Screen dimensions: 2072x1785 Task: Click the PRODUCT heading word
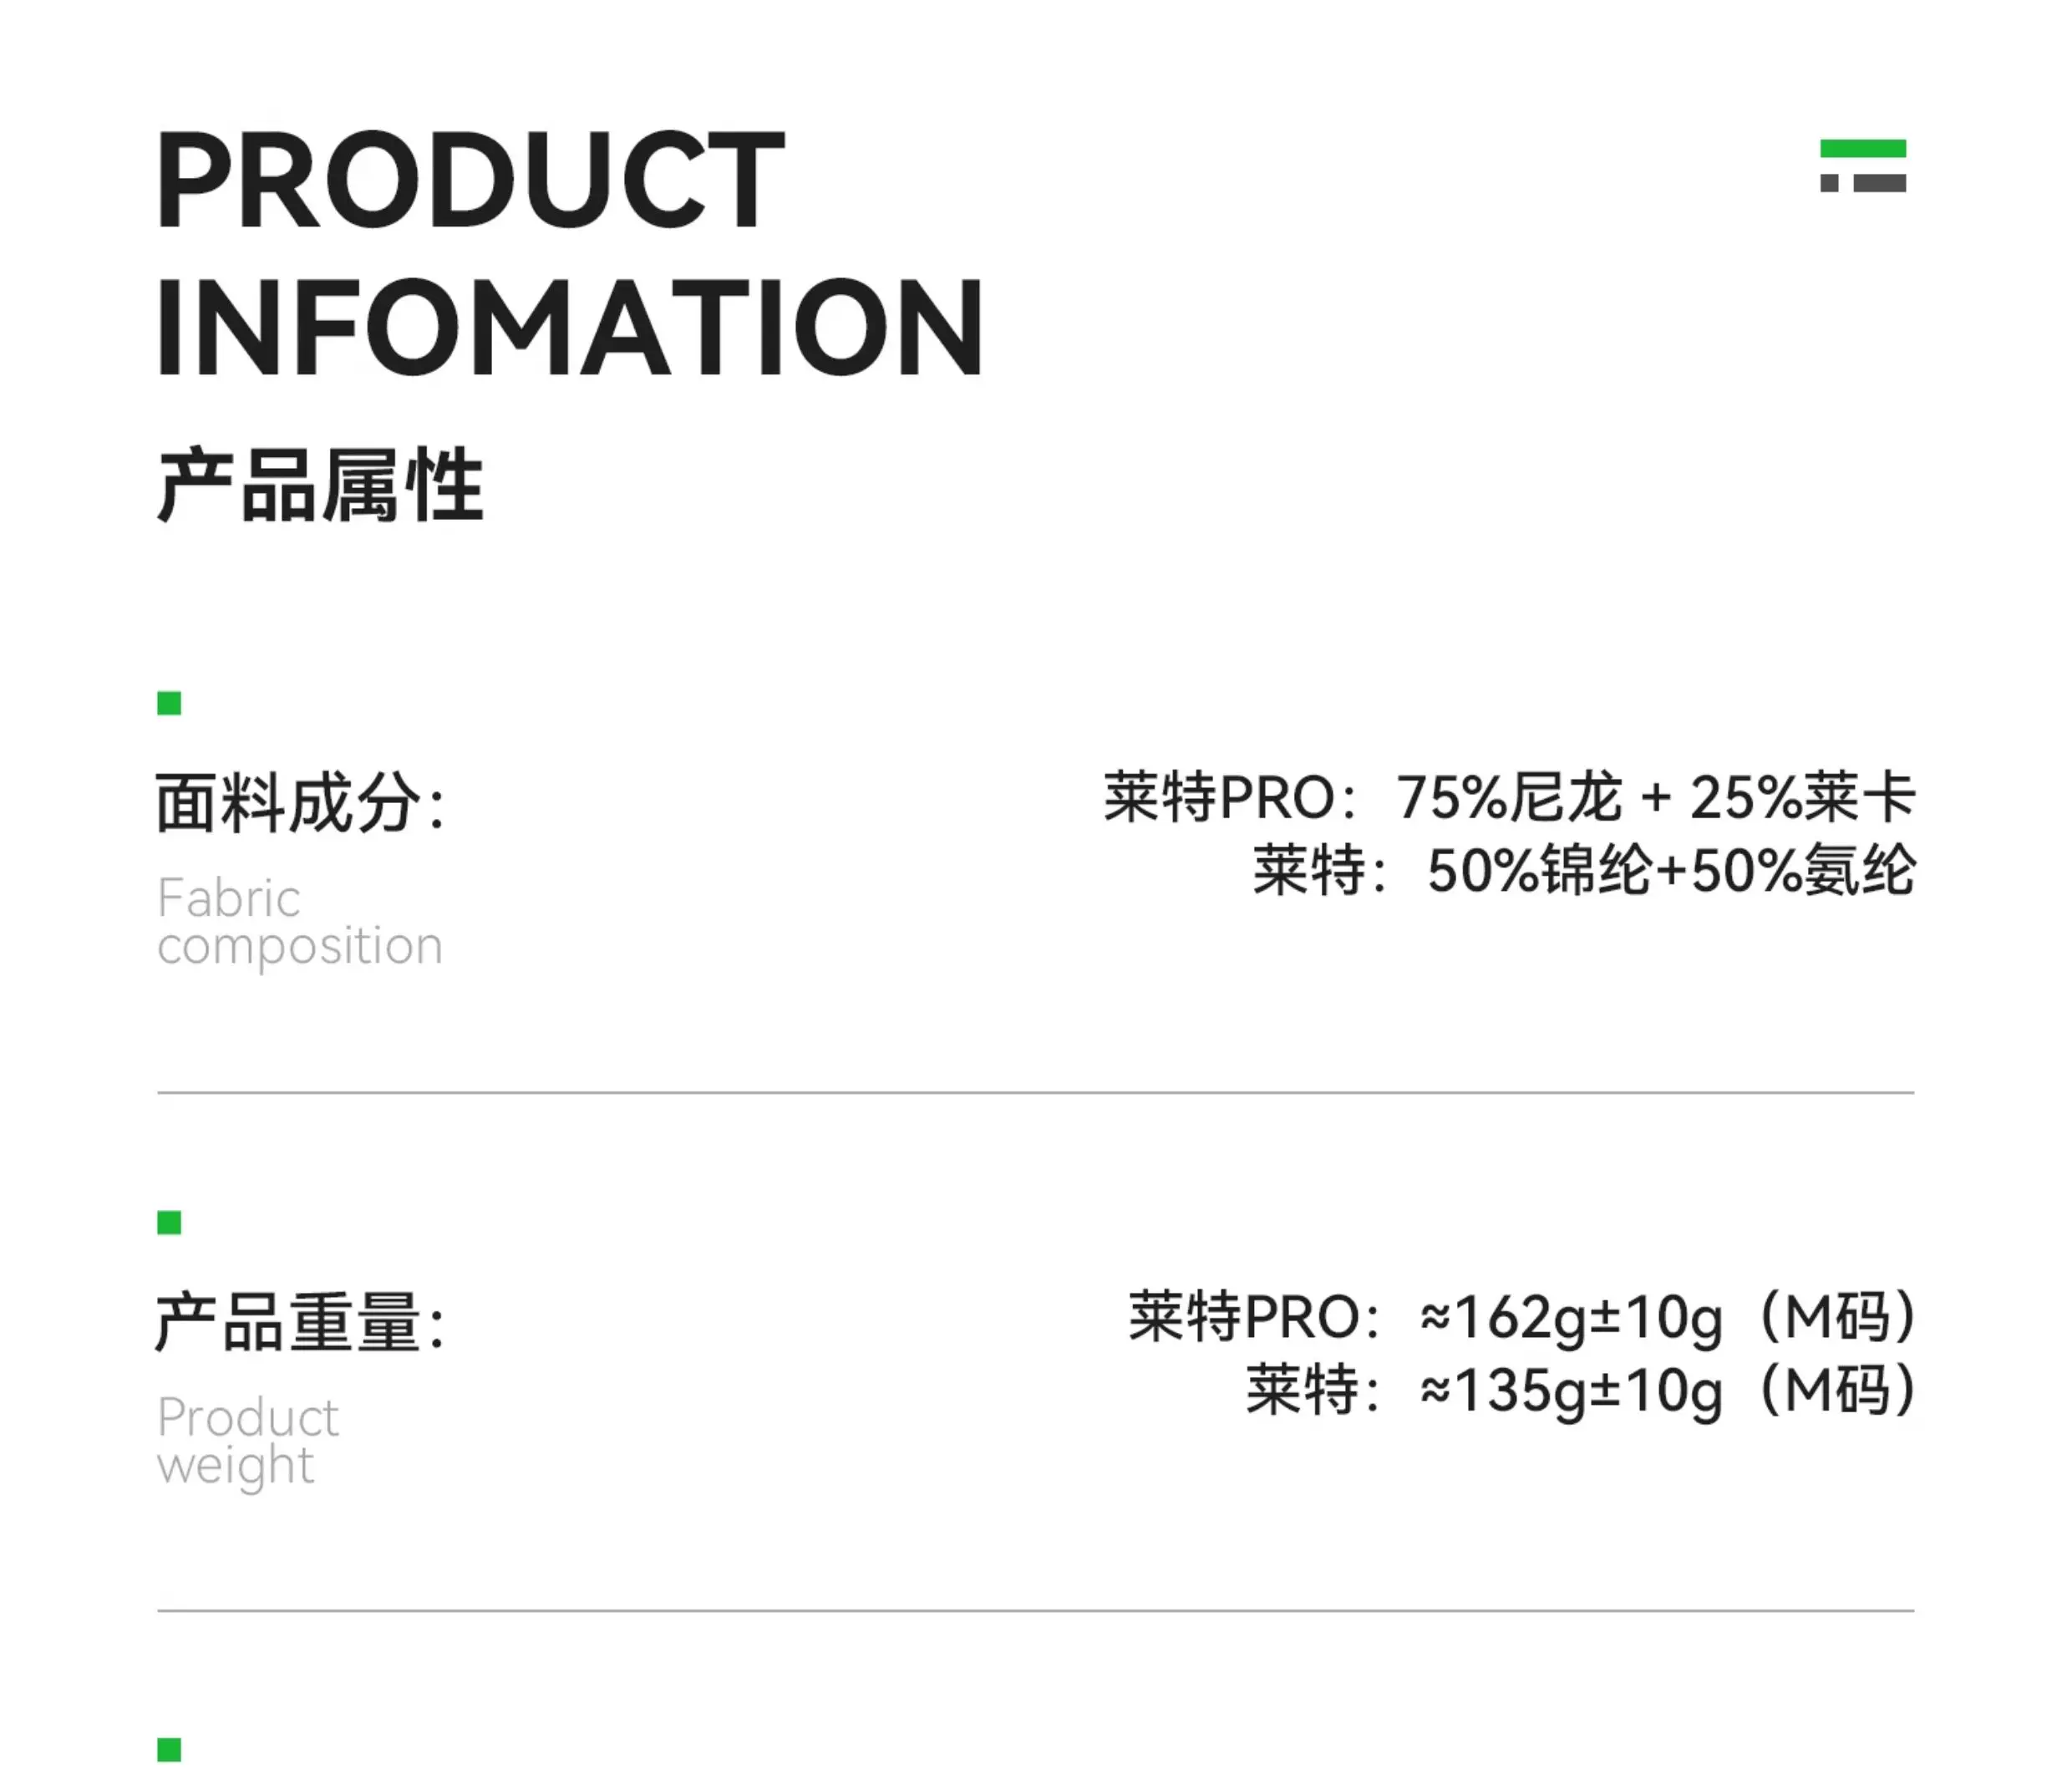coord(470,180)
